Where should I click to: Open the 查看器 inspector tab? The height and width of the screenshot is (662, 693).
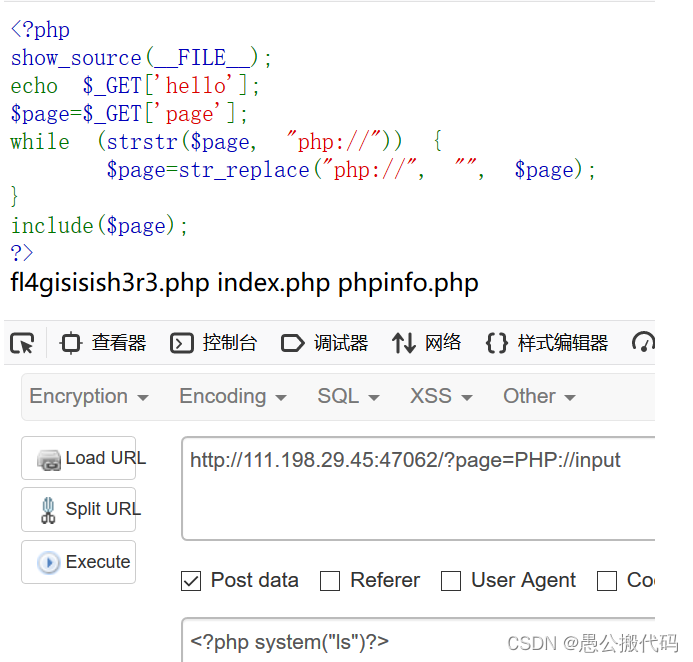(103, 343)
